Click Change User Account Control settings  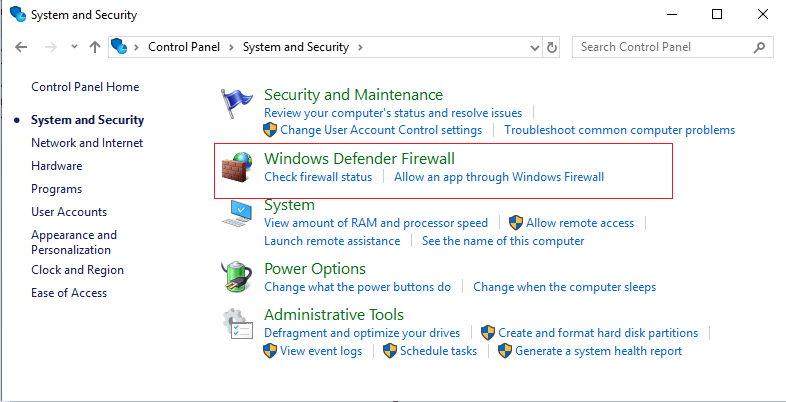[380, 130]
